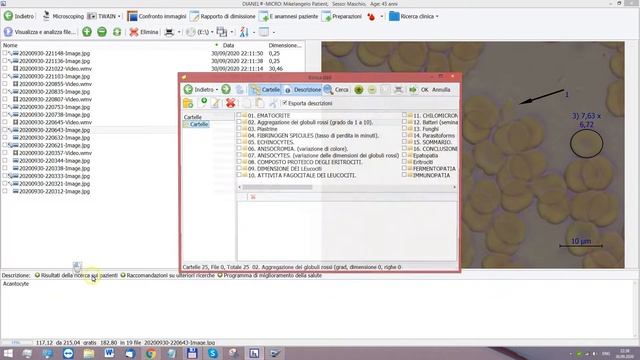Click red delete X in dialog toolbar
Screen dimensions: 640x360
tap(231, 103)
